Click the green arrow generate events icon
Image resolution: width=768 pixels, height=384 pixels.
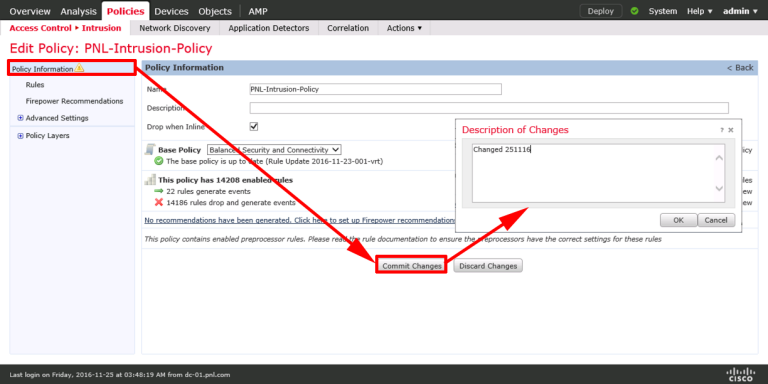[158, 192]
